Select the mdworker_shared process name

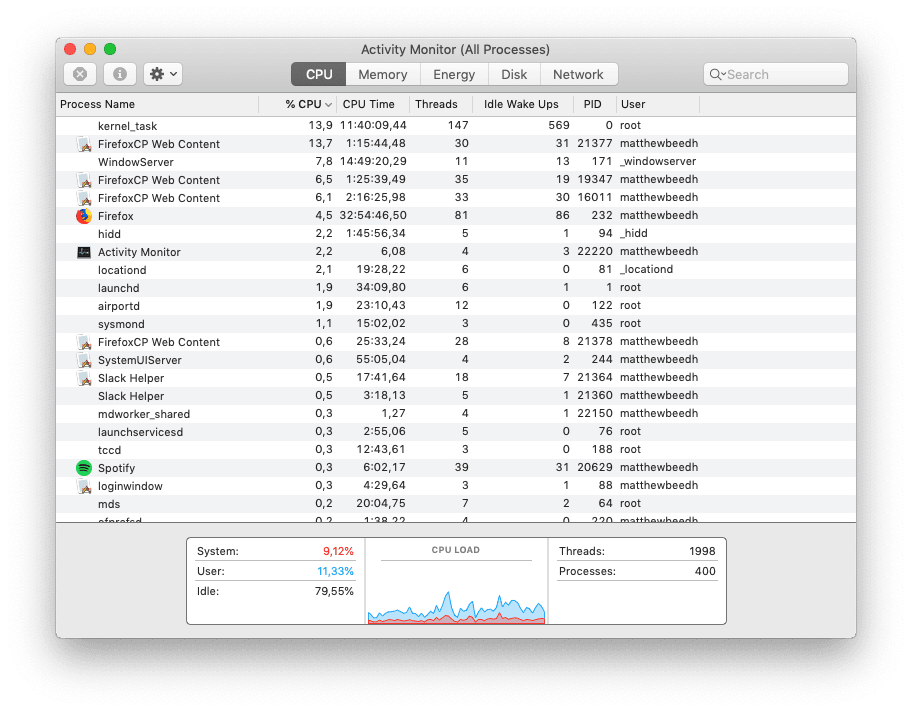click(144, 414)
